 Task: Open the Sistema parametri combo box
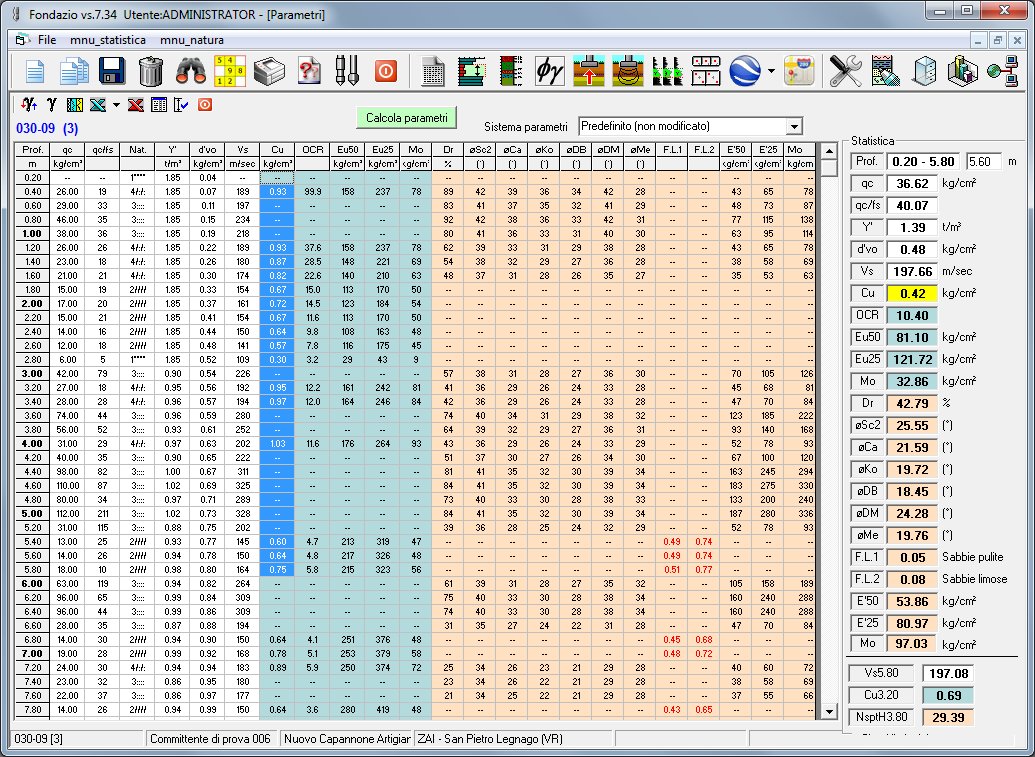coord(690,126)
